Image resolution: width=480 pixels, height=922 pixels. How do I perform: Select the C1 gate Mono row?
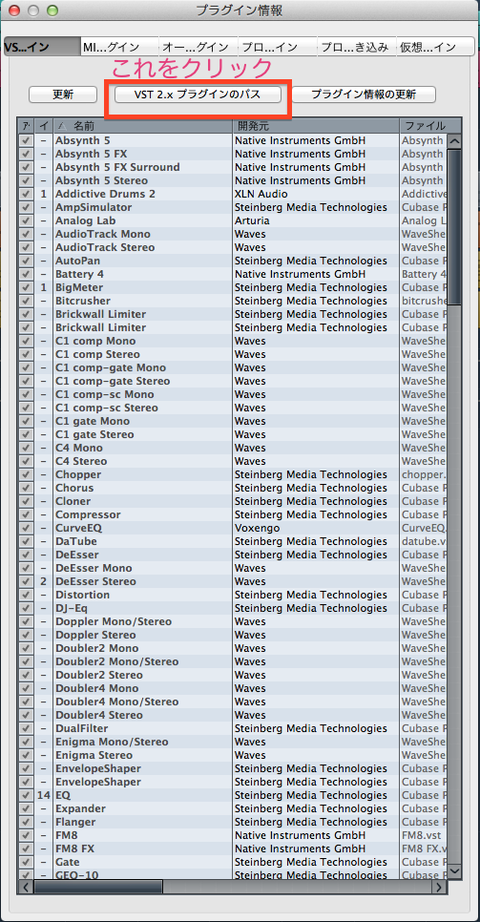[234, 421]
